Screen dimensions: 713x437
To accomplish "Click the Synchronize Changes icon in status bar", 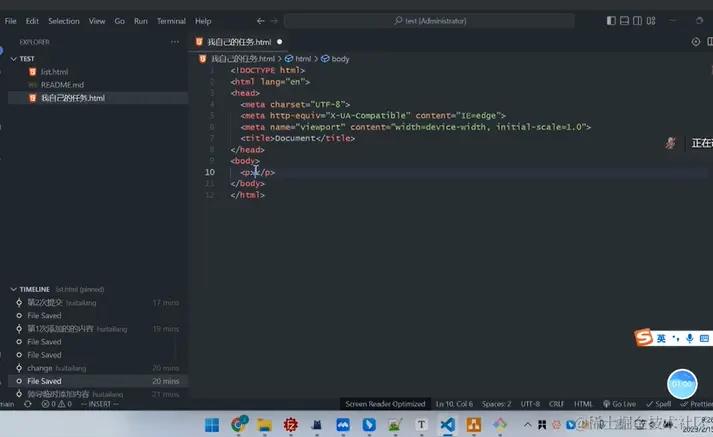I will pyautogui.click(x=28, y=404).
